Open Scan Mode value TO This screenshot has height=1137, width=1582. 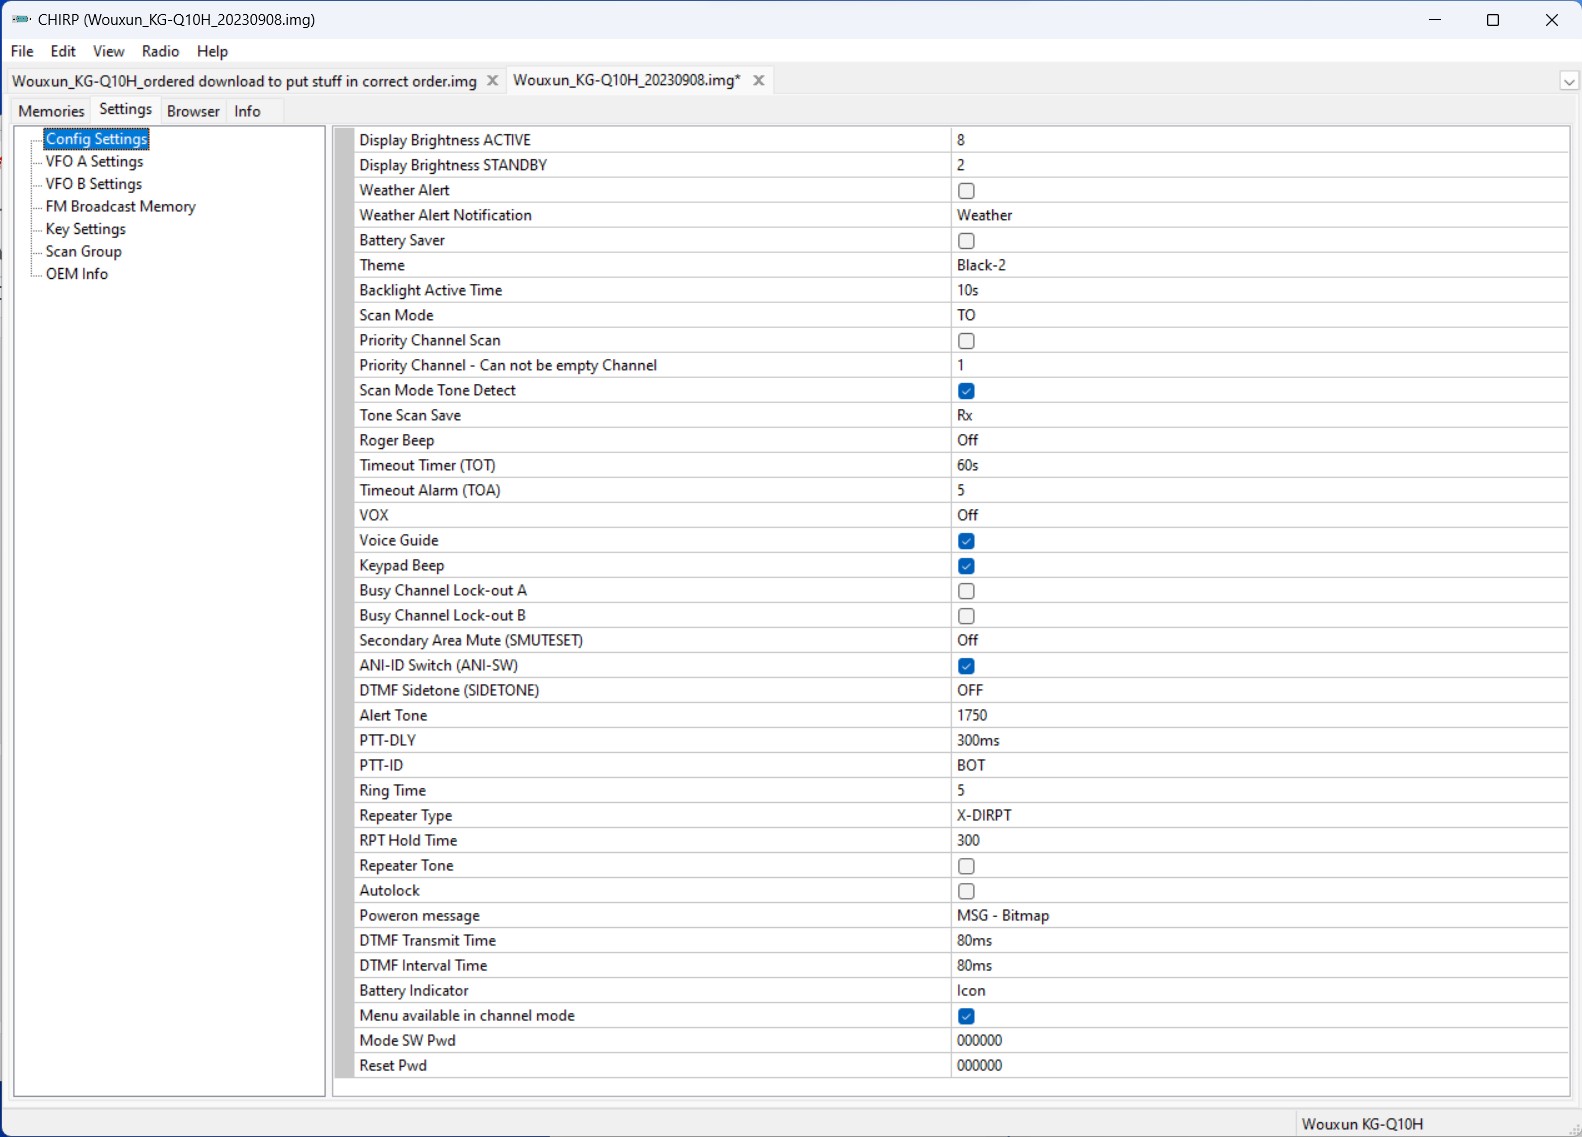pos(1259,315)
